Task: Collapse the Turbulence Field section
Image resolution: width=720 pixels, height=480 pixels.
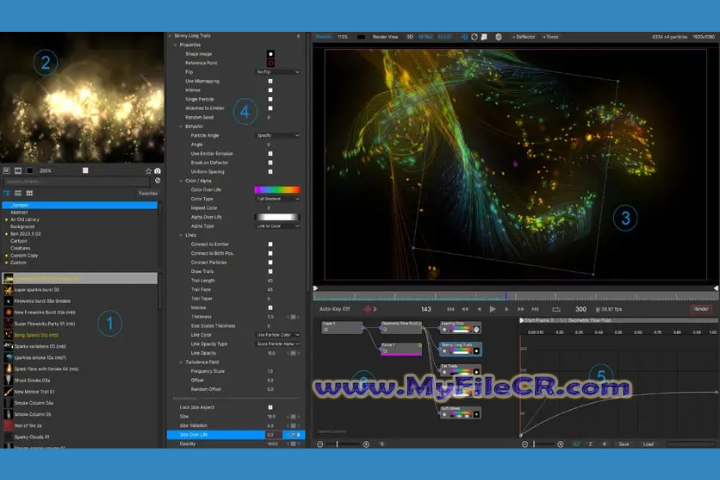Action: [181, 362]
